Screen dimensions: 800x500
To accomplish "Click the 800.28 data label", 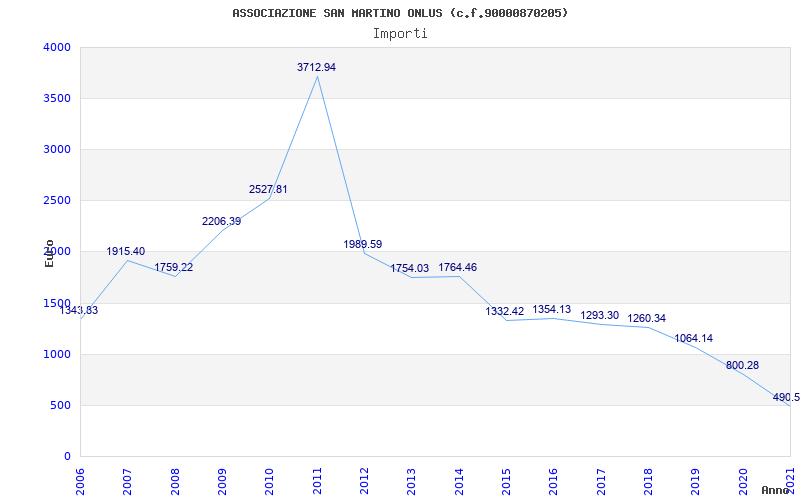I will pyautogui.click(x=742, y=365).
